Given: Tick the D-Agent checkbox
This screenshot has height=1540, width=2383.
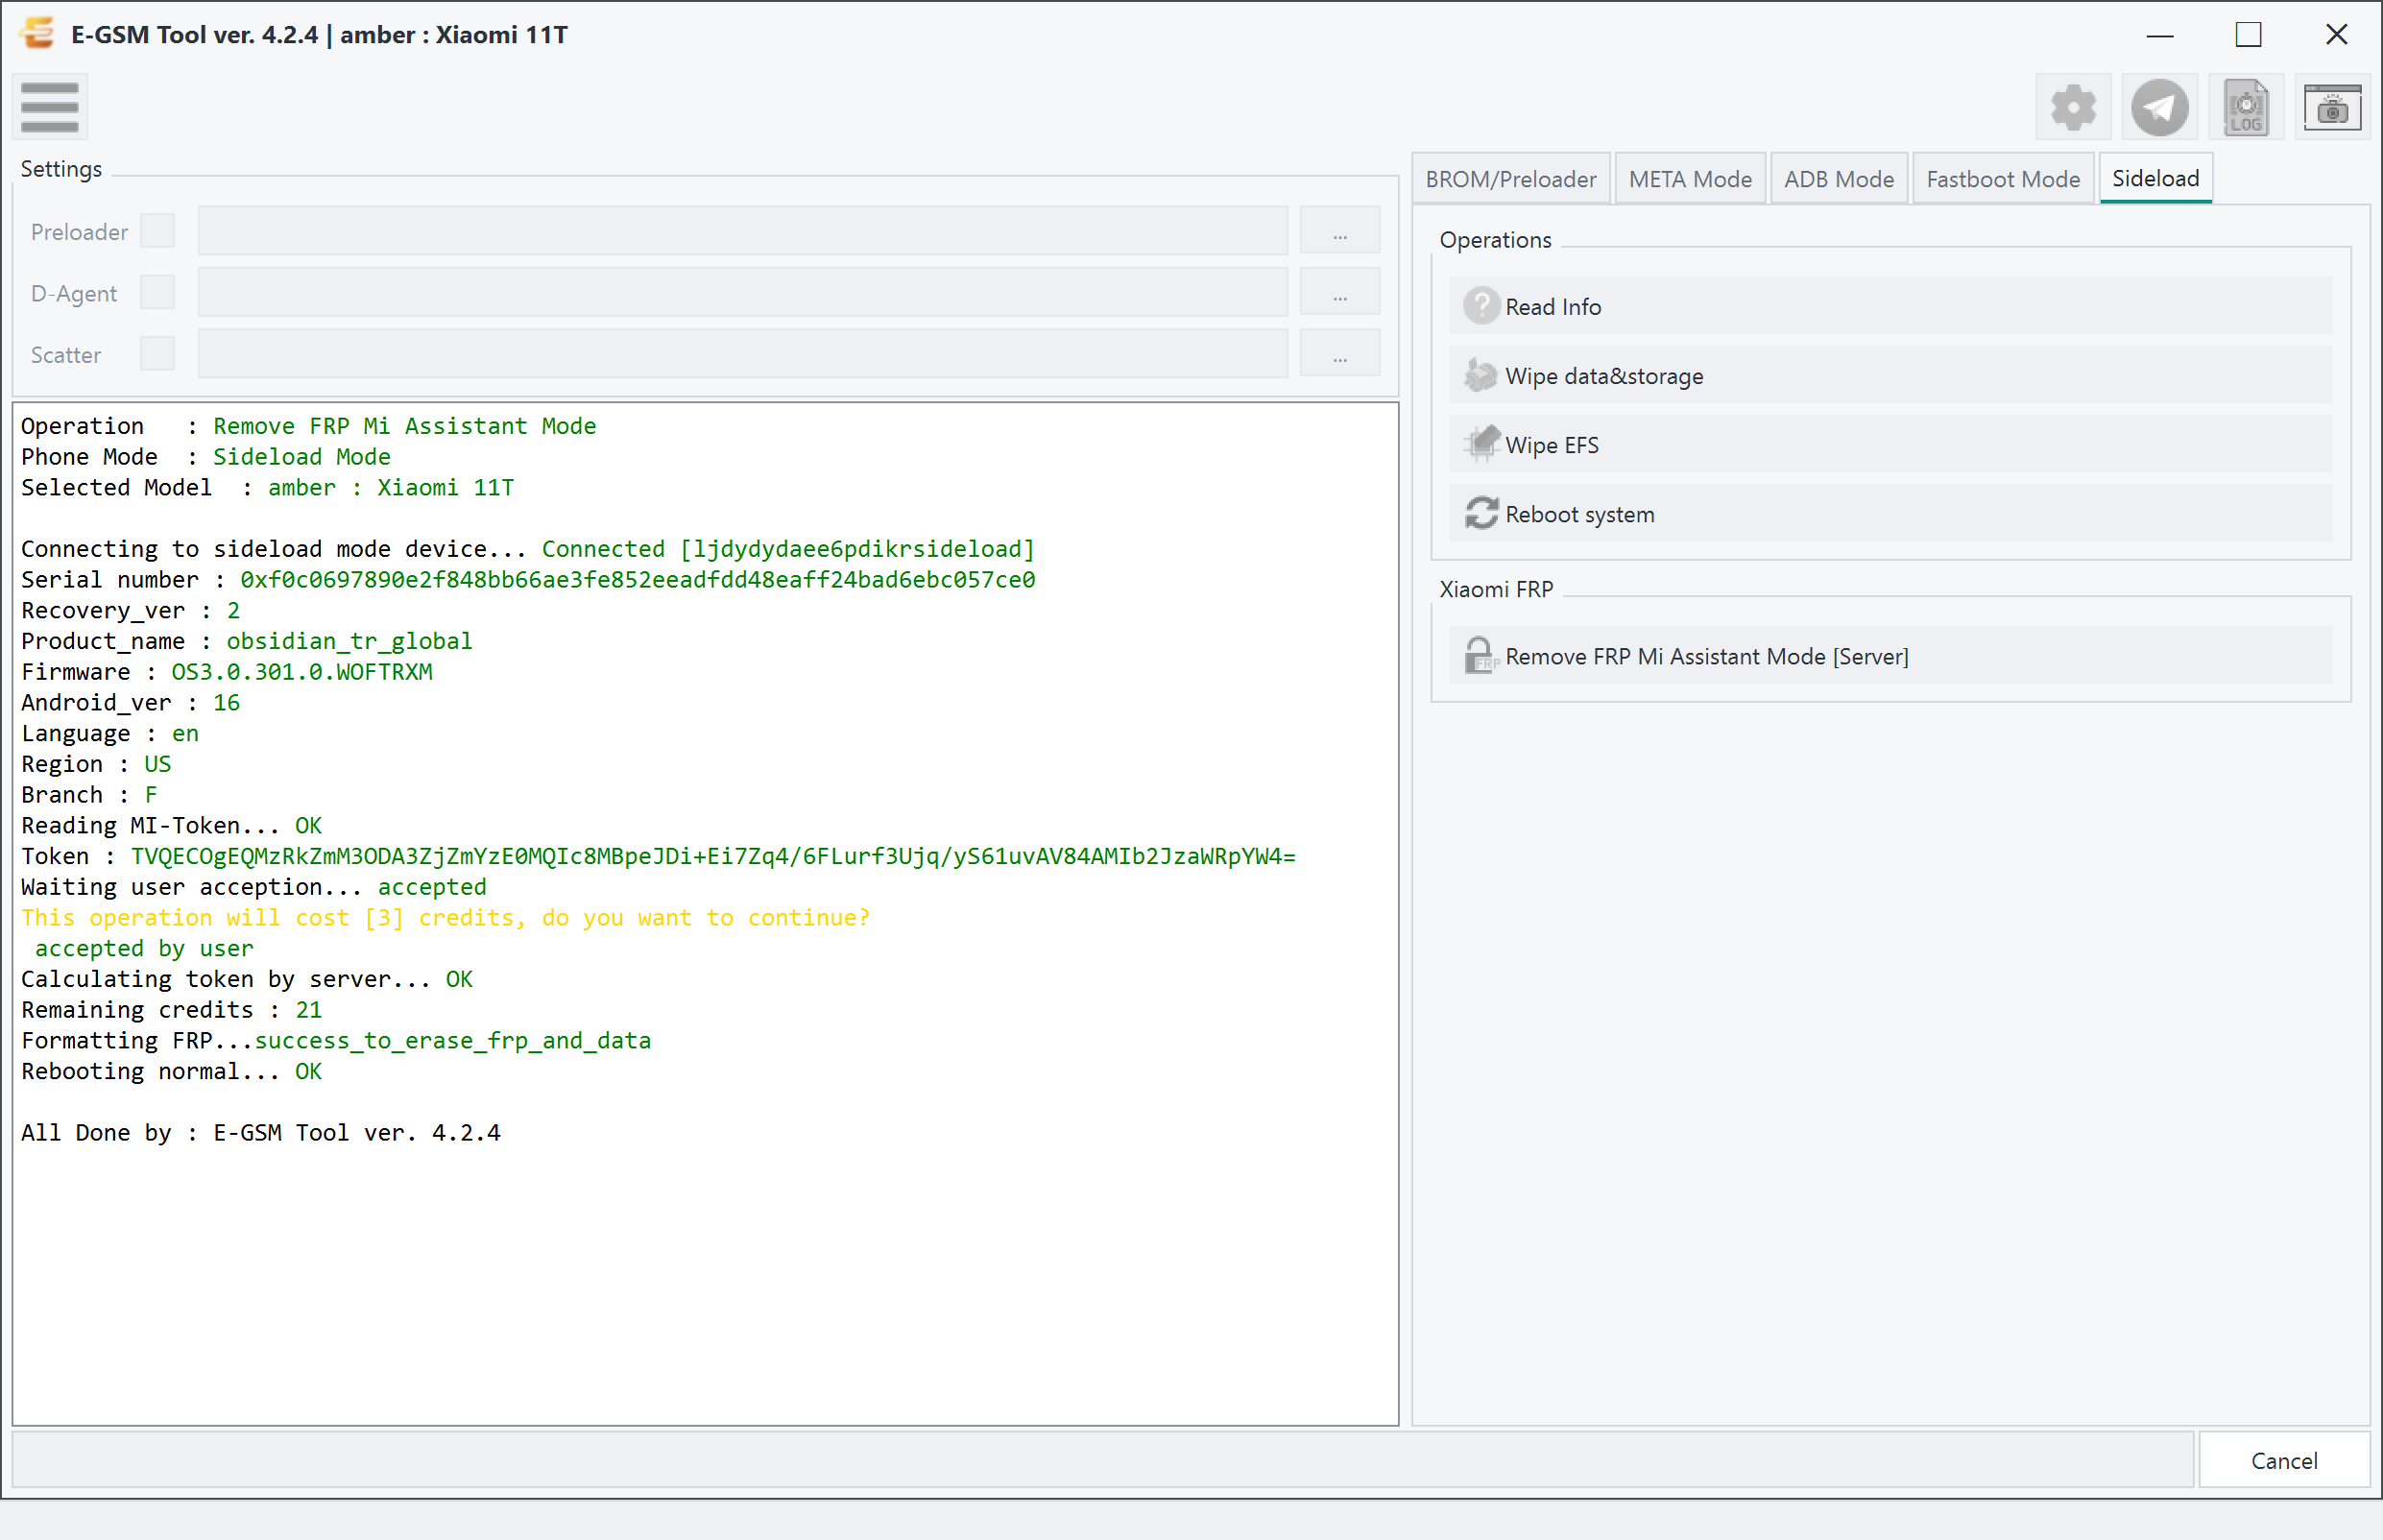Looking at the screenshot, I should tap(157, 293).
